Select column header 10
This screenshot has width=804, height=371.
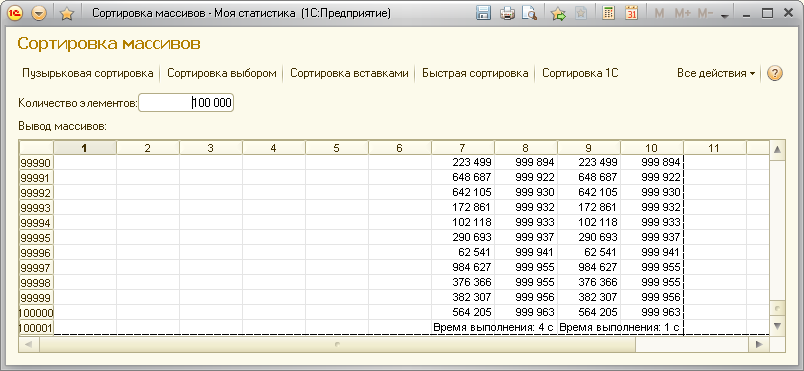click(652, 148)
